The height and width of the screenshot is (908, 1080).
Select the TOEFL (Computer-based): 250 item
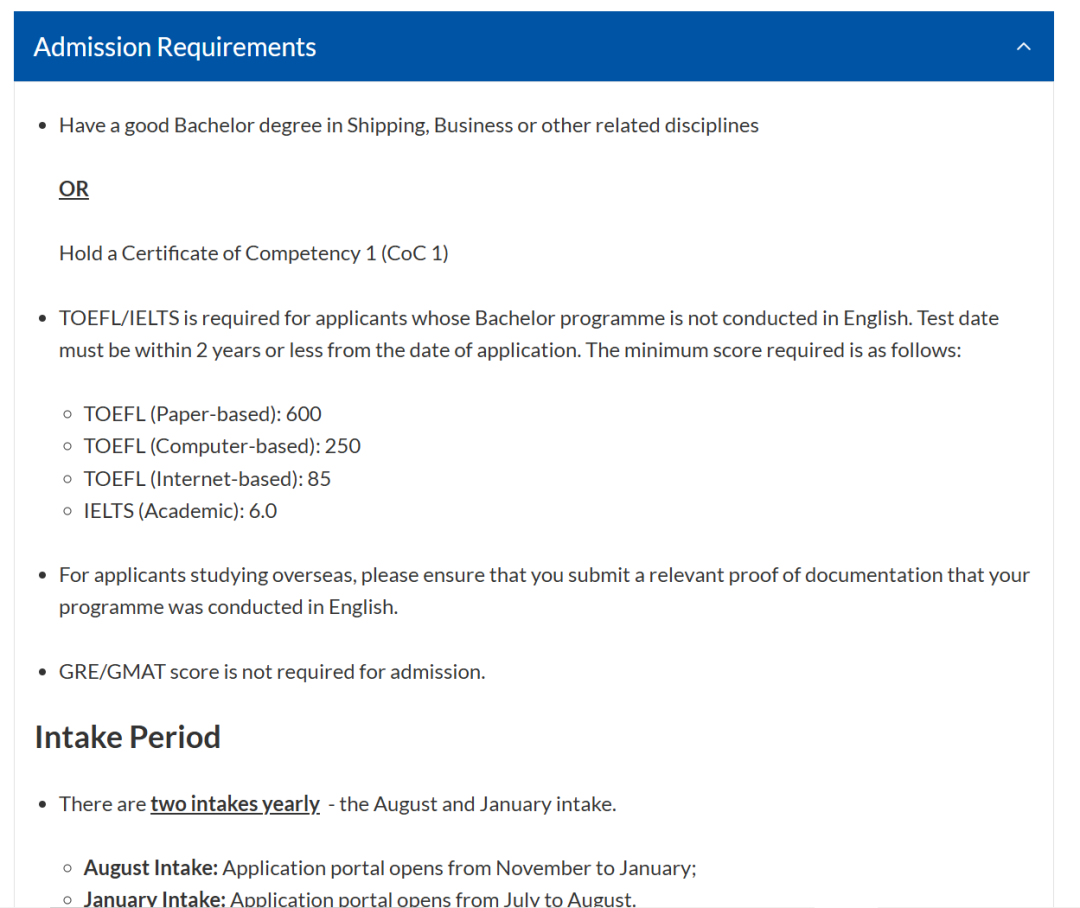tap(222, 446)
